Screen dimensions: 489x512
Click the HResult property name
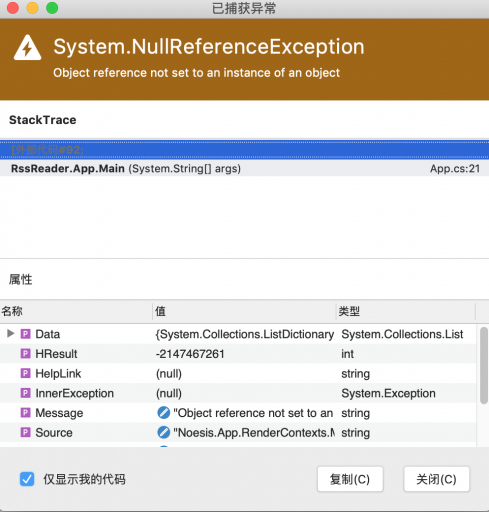56,354
